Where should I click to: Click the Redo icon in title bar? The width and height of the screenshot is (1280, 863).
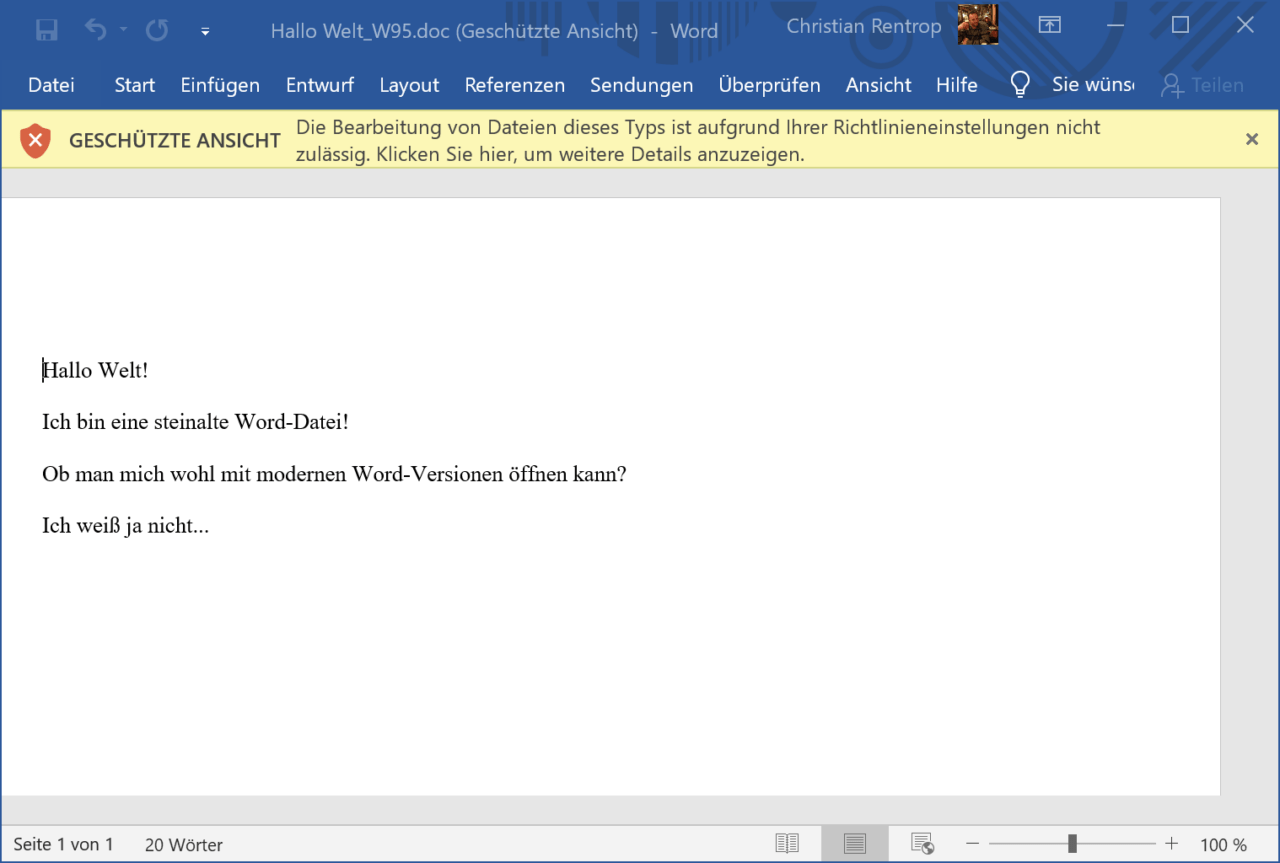[157, 30]
